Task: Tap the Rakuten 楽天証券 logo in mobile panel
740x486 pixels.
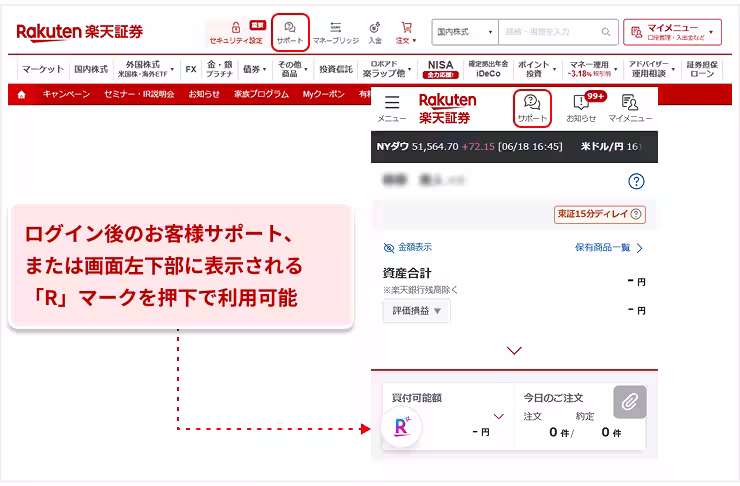Action: point(447,109)
